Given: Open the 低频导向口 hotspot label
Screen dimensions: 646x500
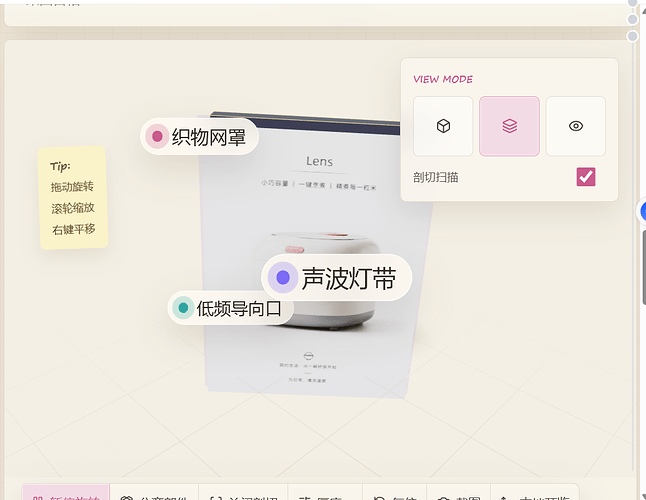Looking at the screenshot, I should click(231, 308).
